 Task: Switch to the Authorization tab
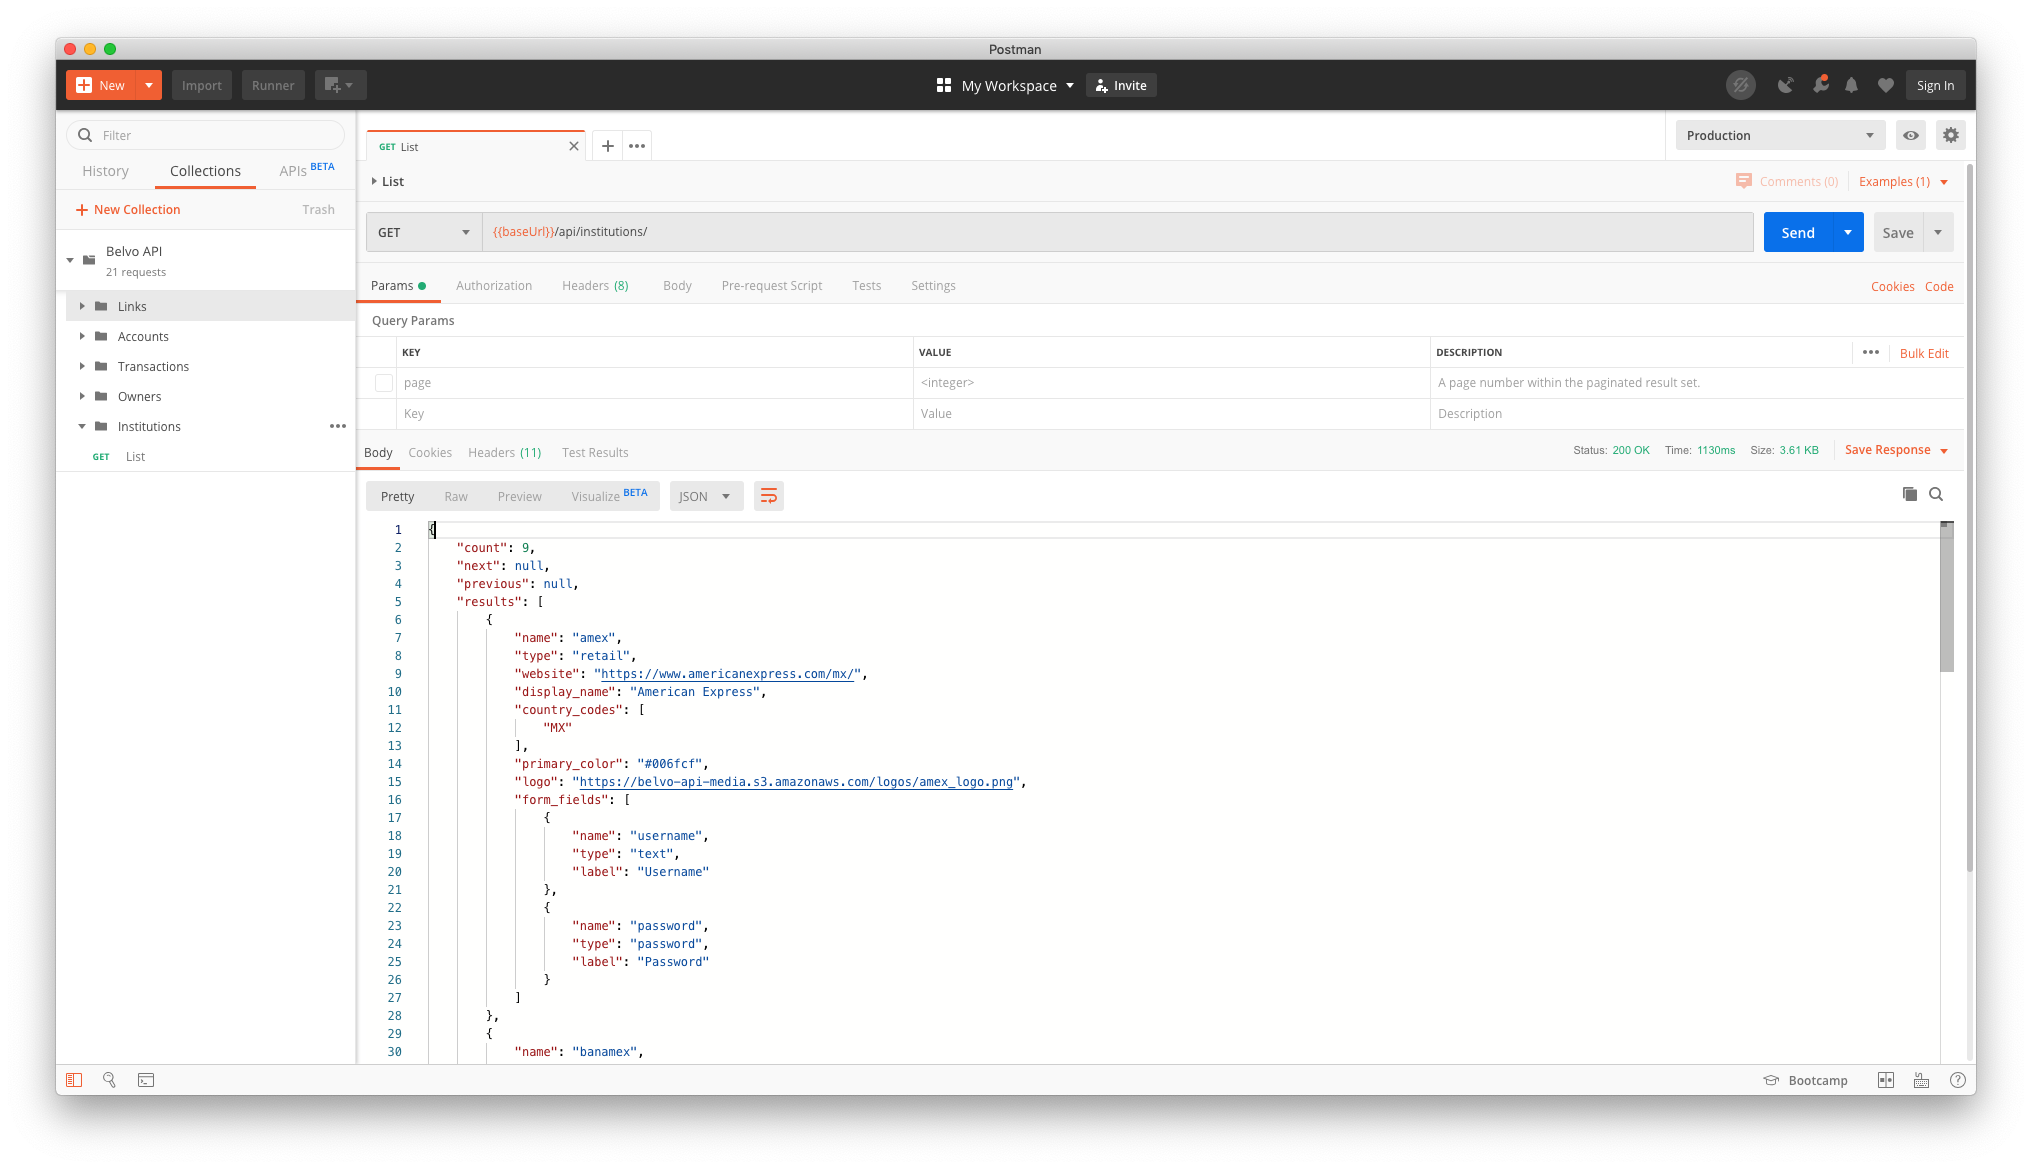coord(493,286)
